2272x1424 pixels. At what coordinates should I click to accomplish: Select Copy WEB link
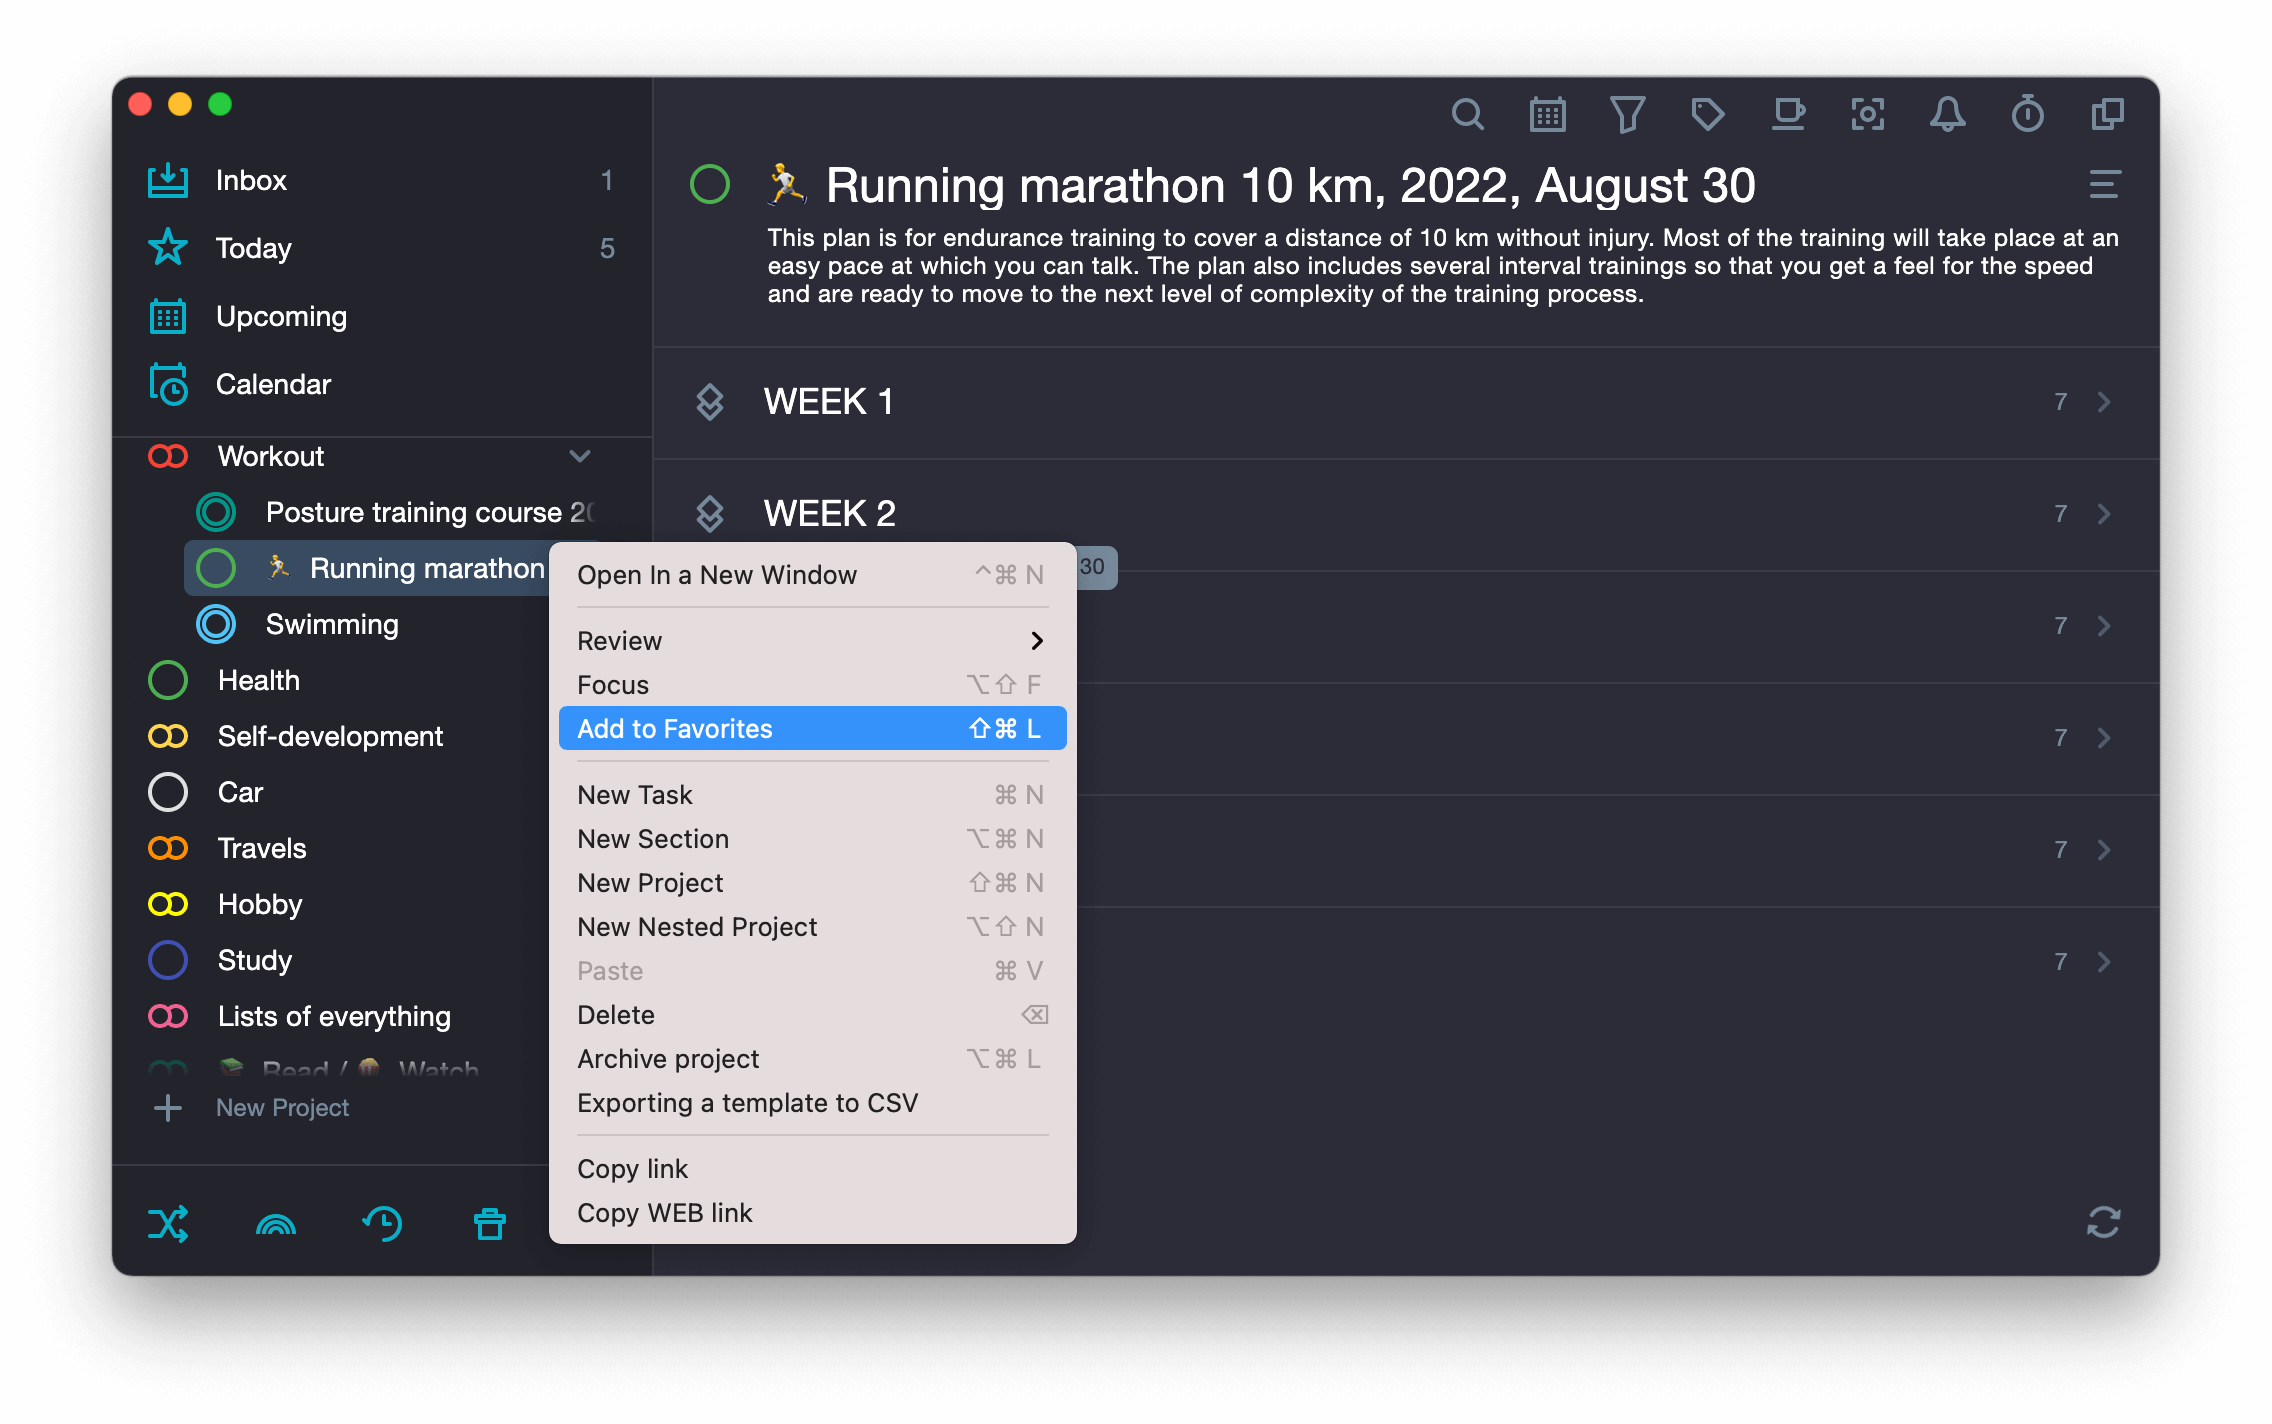pyautogui.click(x=812, y=1213)
